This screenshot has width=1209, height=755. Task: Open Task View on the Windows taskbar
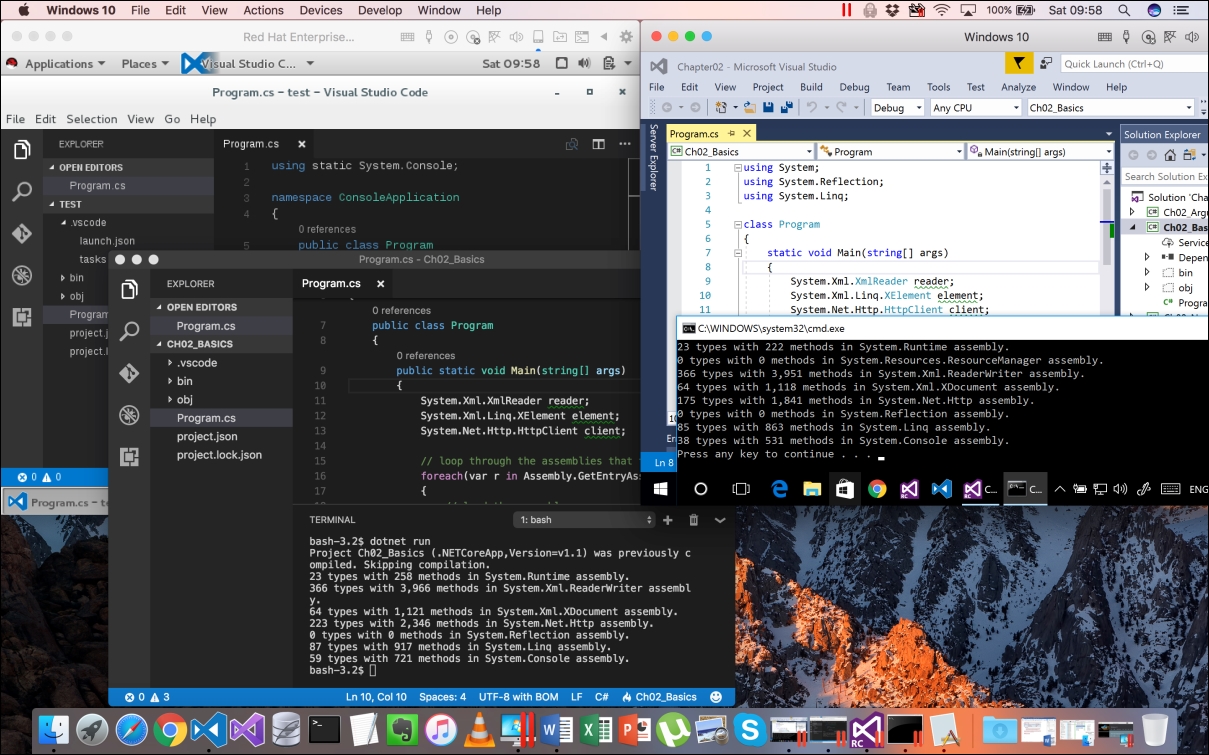tap(741, 489)
